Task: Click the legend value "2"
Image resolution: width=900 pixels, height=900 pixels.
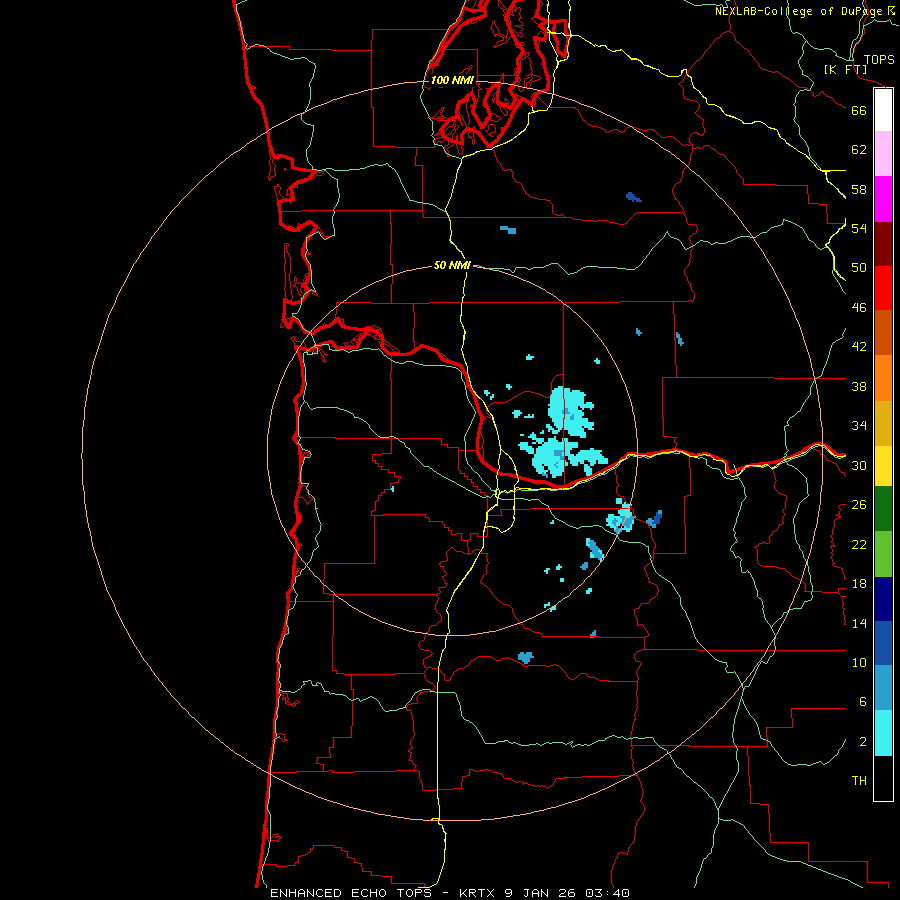Action: coord(863,742)
